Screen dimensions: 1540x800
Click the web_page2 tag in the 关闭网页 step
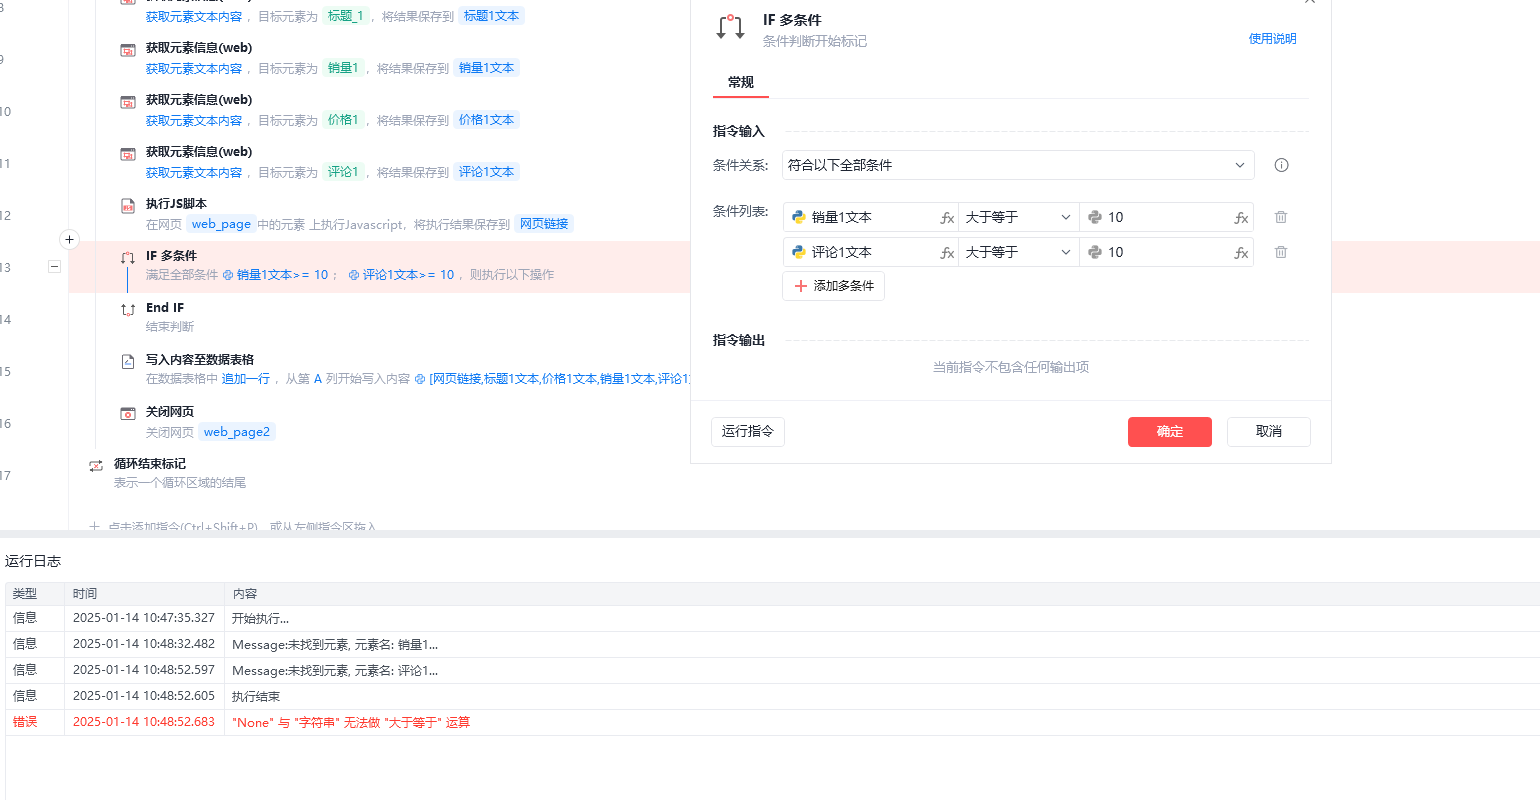pos(237,432)
